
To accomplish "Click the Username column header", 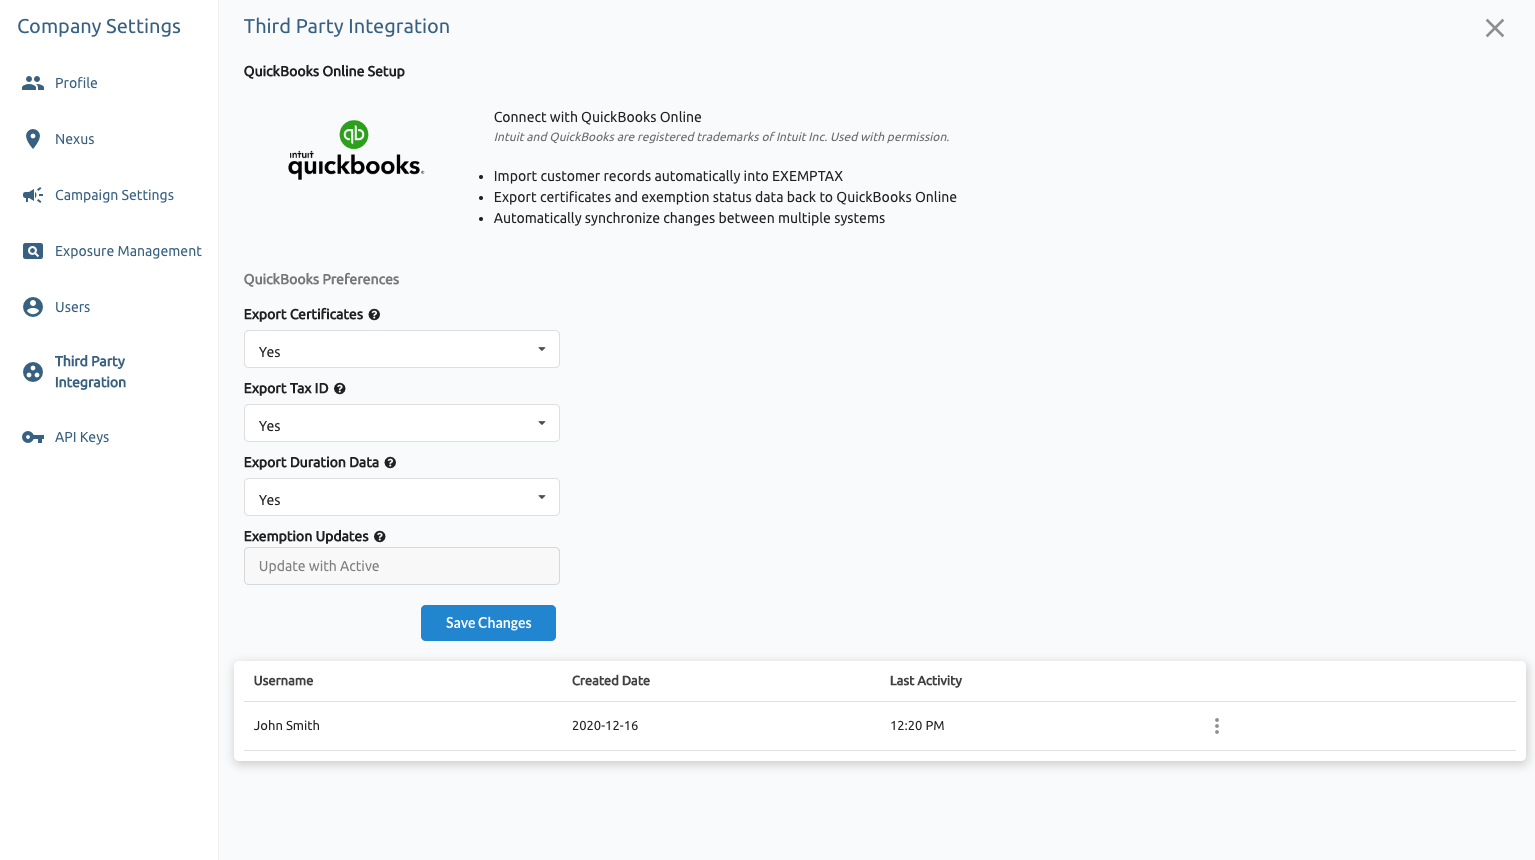I will (x=283, y=681).
